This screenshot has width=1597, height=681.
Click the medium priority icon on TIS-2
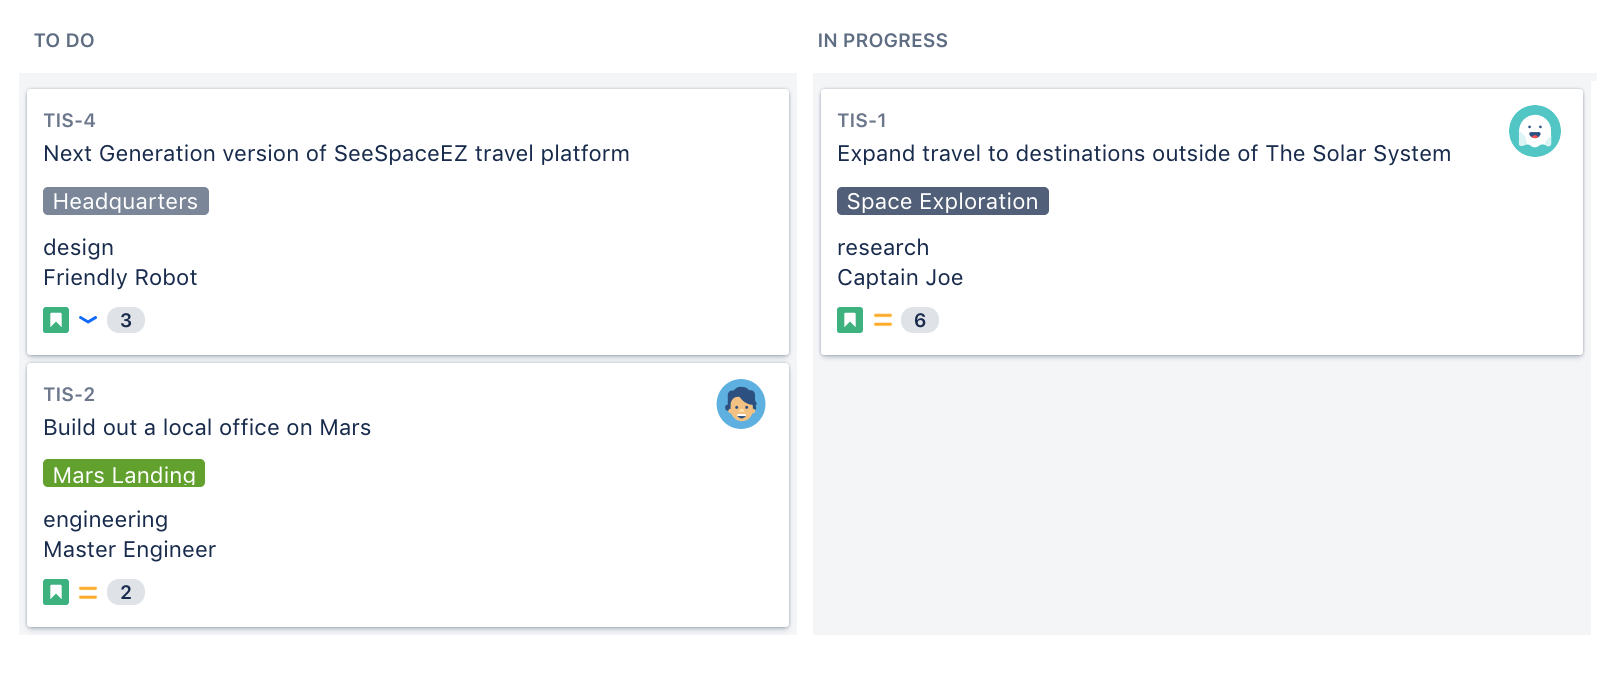coord(88,593)
